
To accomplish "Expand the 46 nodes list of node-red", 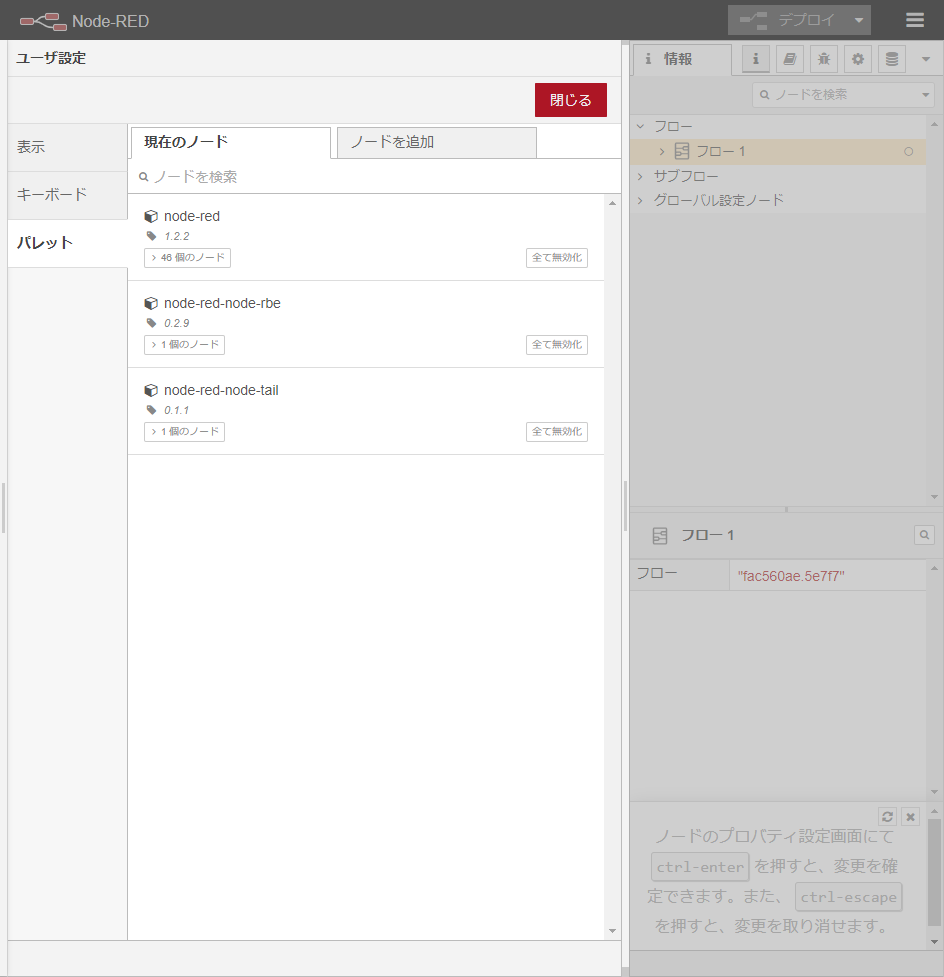I will coord(188,258).
